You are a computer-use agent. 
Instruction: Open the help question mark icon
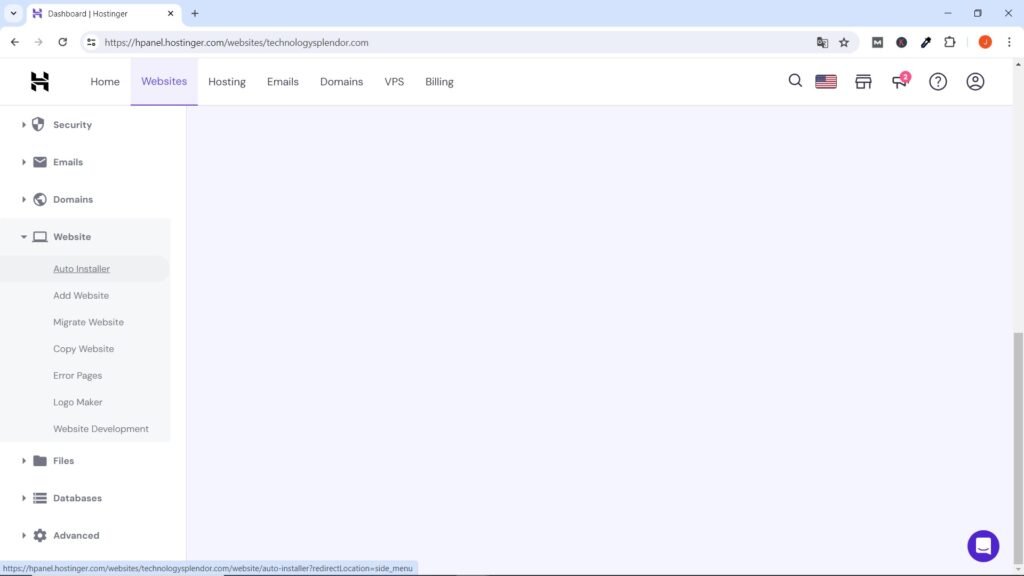[x=937, y=81]
